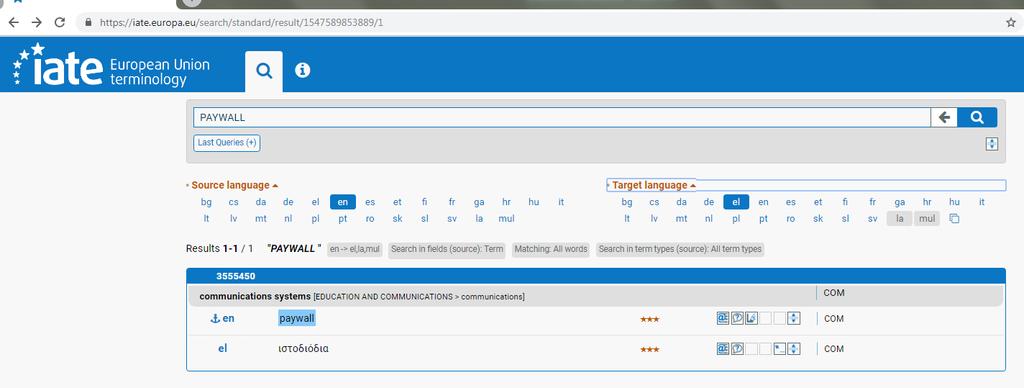Open the Last Queries (+) list

coord(227,142)
